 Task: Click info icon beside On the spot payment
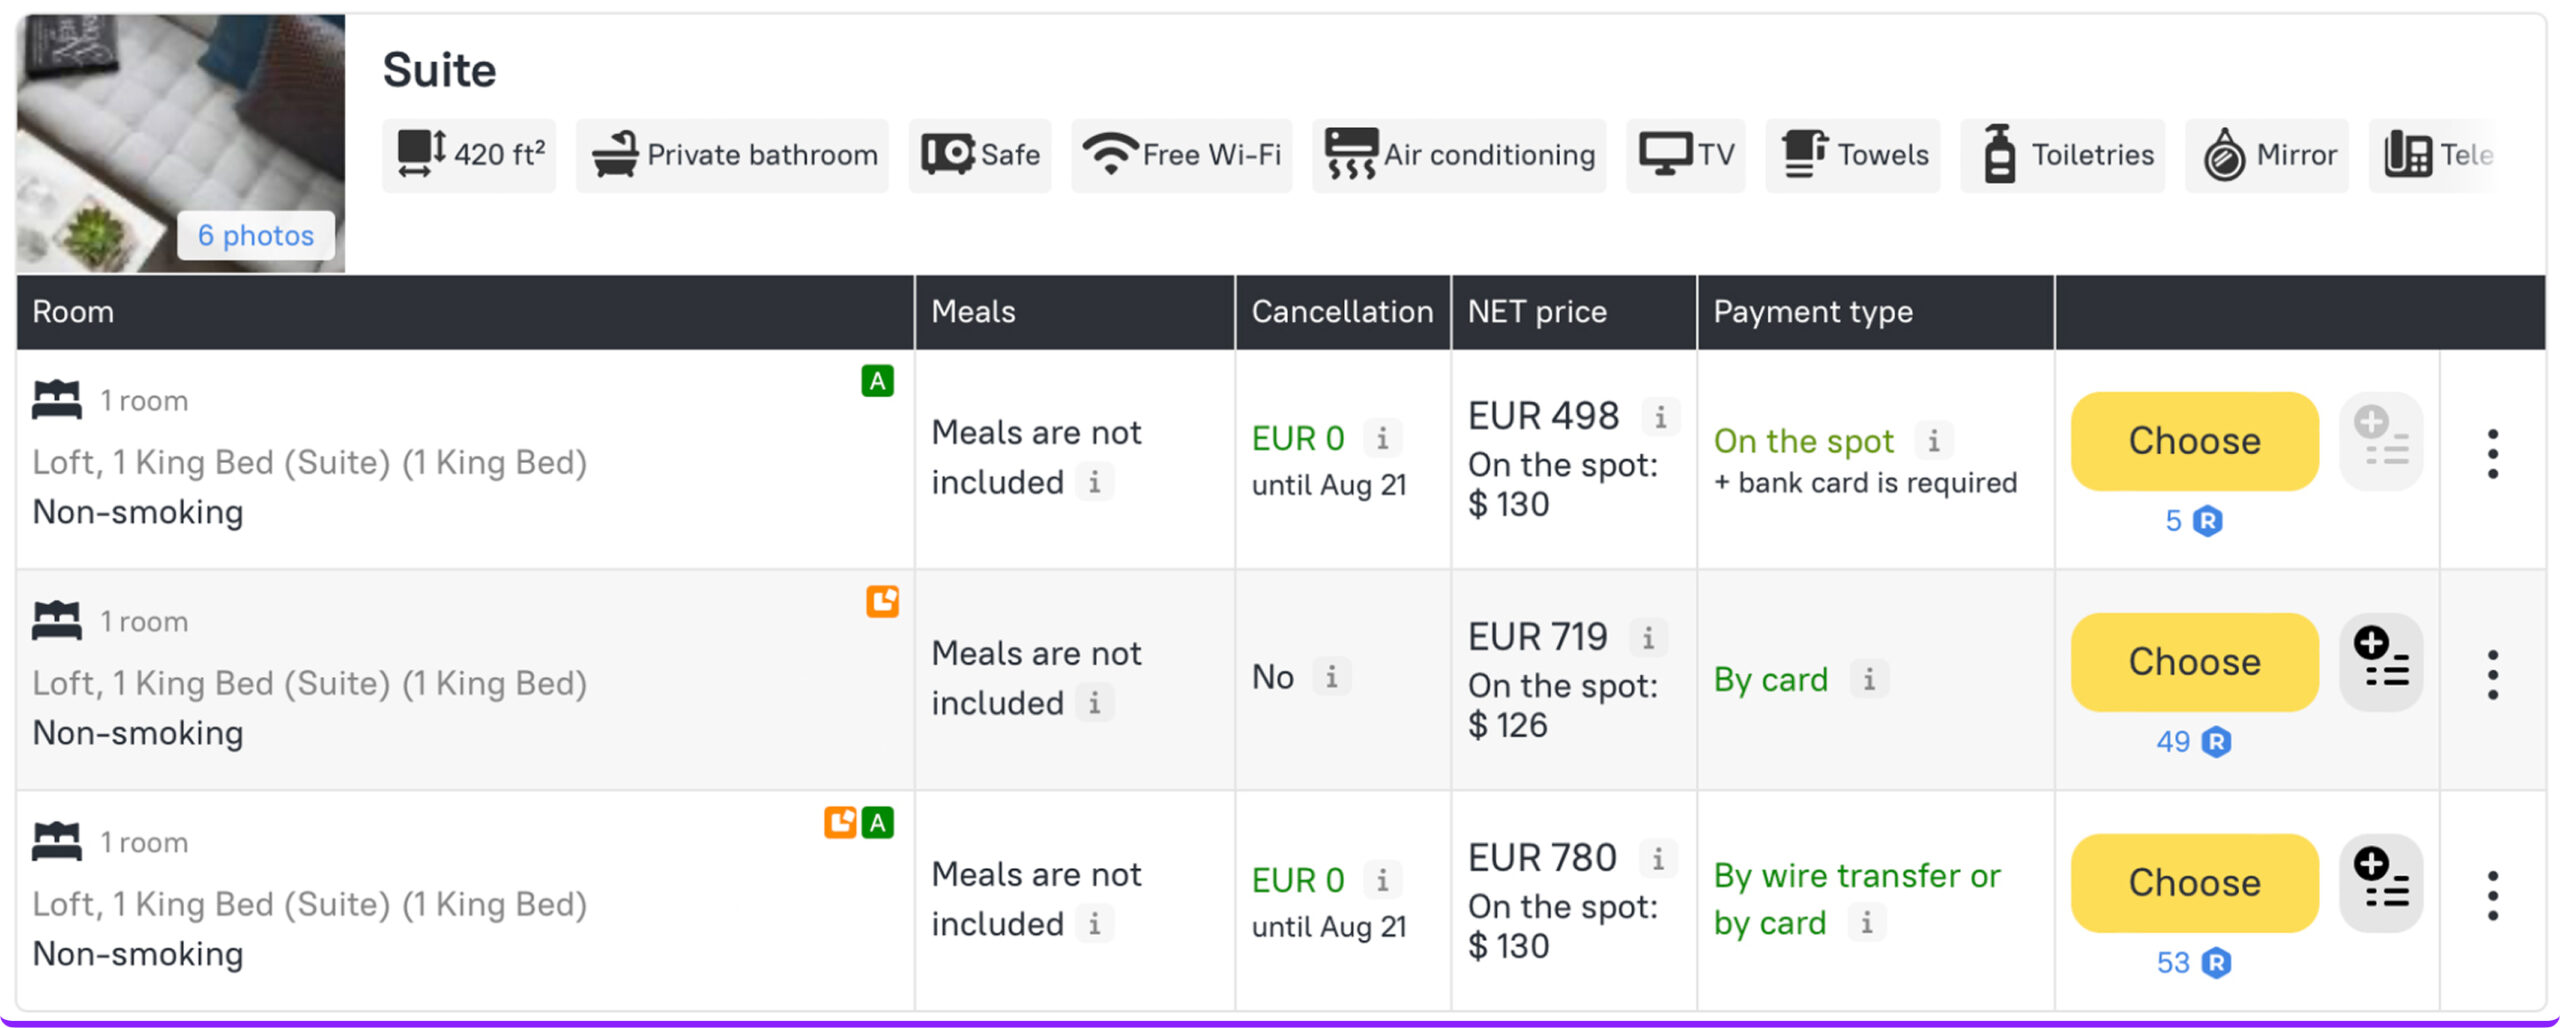1934,441
